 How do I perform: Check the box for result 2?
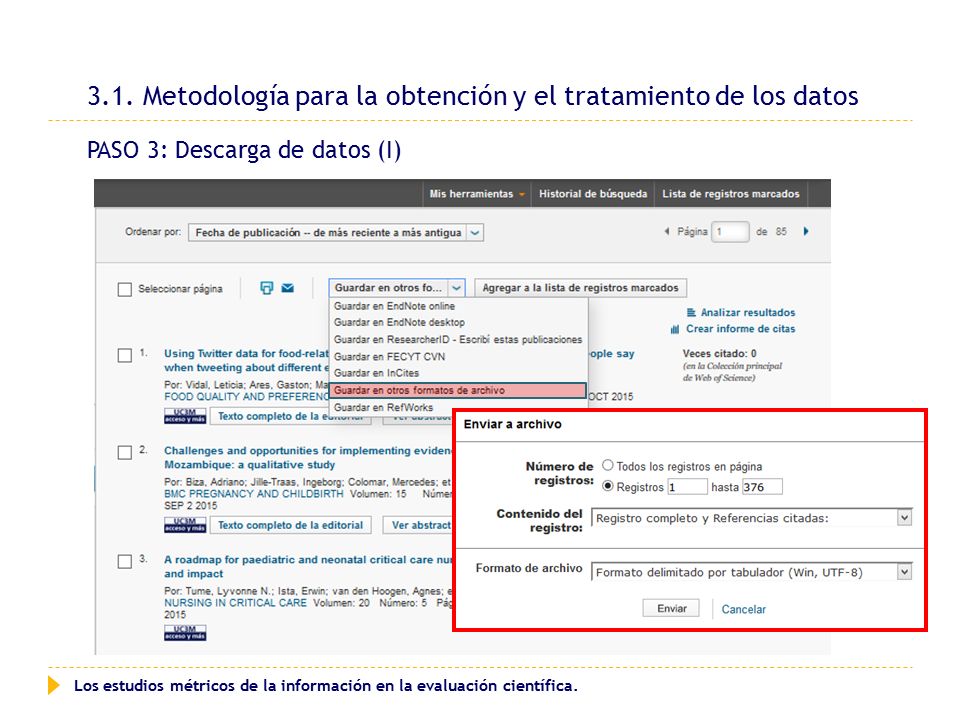pos(124,452)
